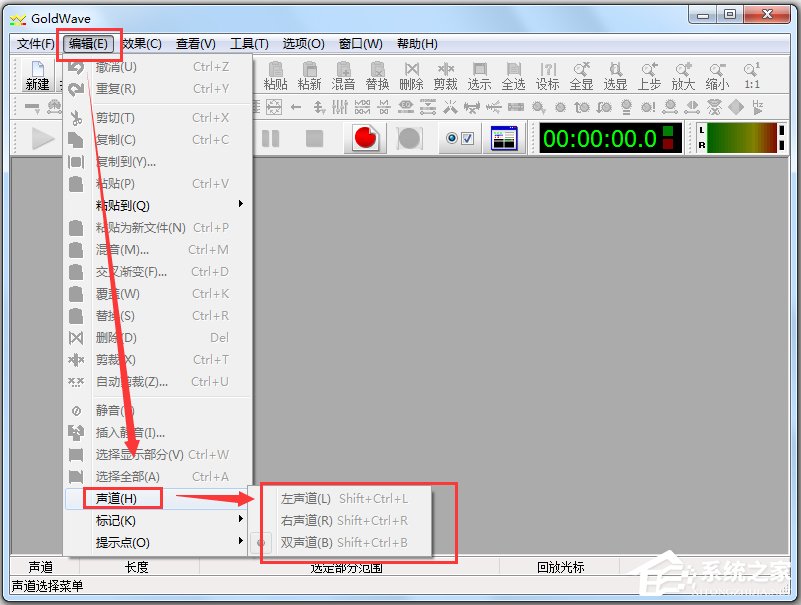Click the grey record-into-selection button
Viewport: 801px width, 605px height.
pos(409,138)
